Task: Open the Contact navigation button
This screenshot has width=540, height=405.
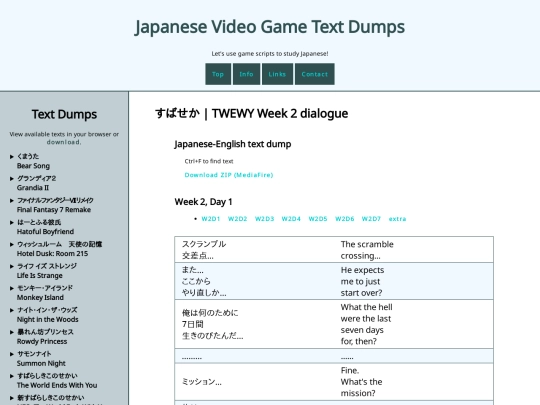Action: pos(315,74)
